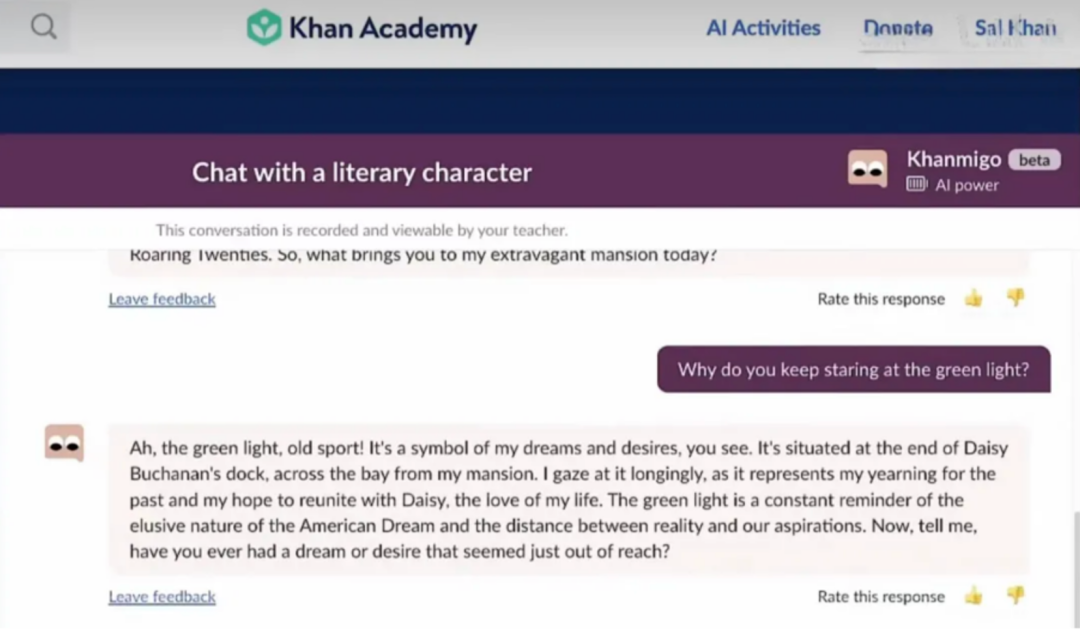Click the Khanmigo name label
The width and height of the screenshot is (1080, 635).
[953, 159]
